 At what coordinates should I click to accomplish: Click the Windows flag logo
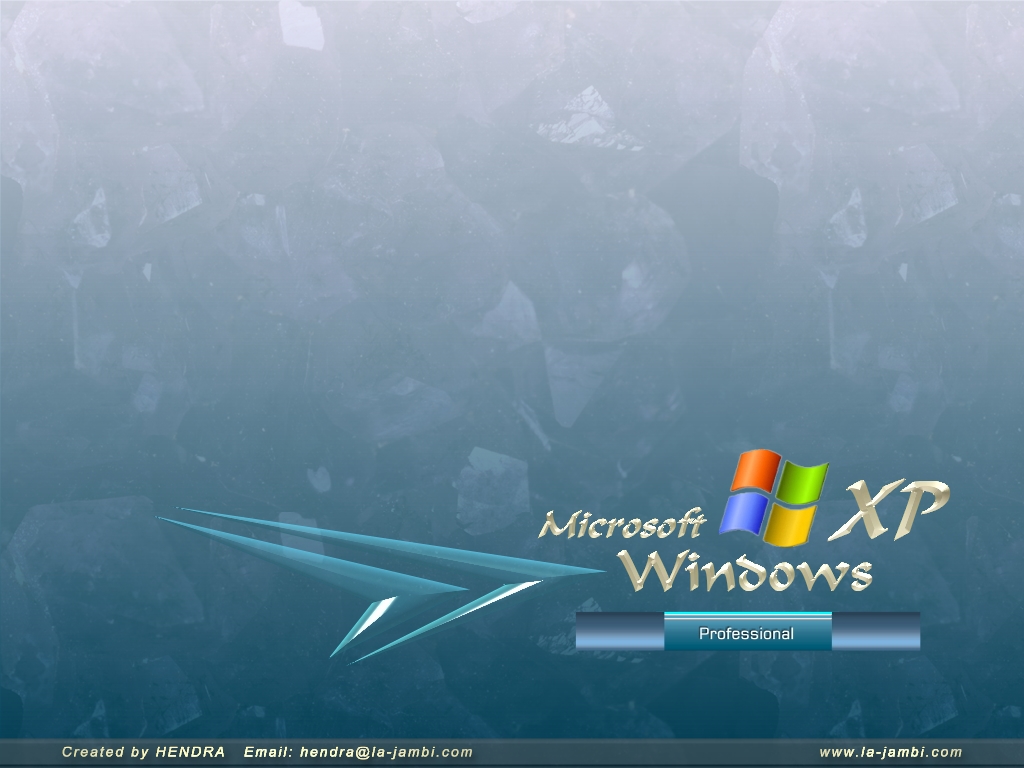775,496
